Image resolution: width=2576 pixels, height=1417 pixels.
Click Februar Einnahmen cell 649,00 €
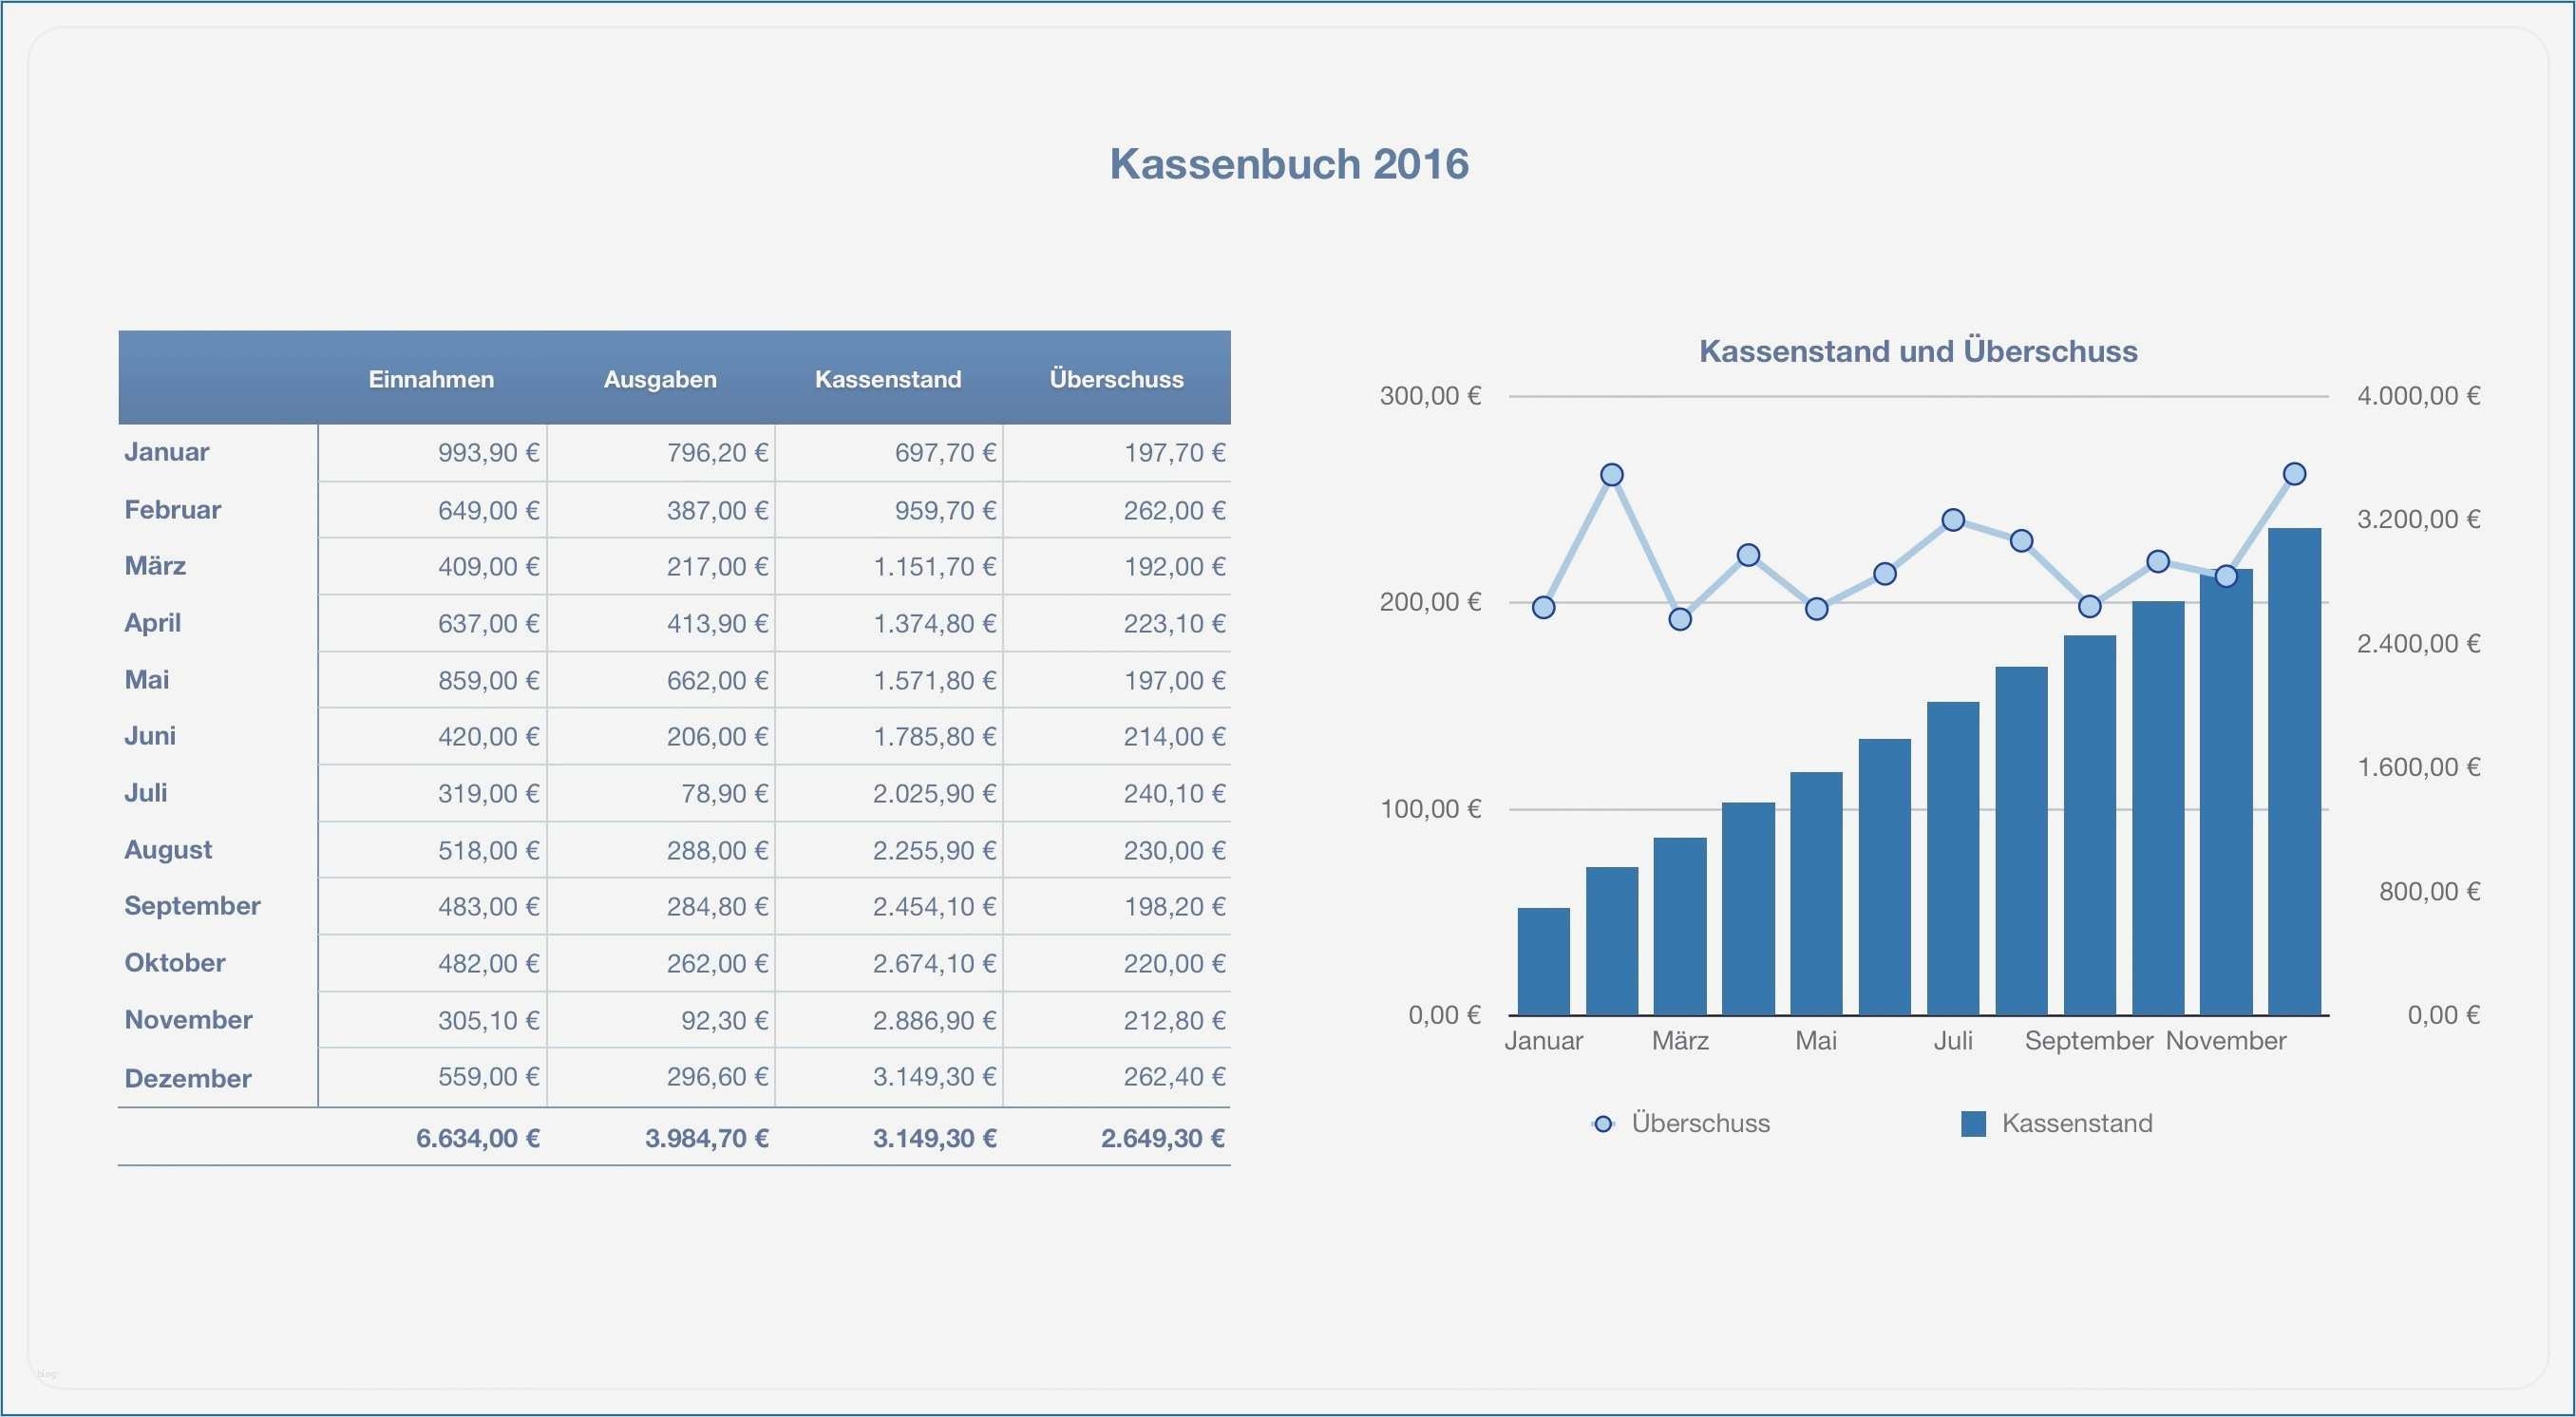click(x=488, y=510)
